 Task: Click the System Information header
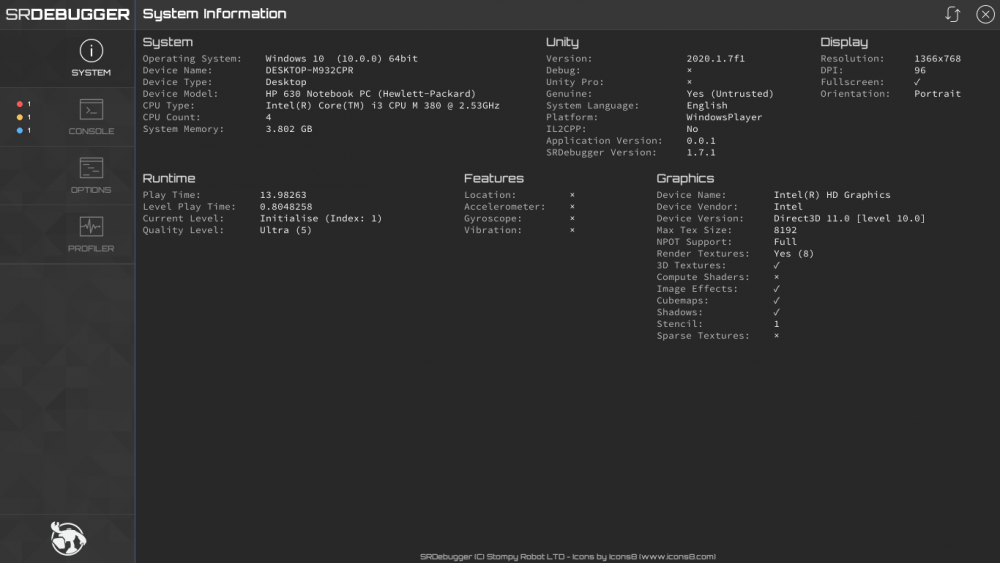pyautogui.click(x=214, y=13)
